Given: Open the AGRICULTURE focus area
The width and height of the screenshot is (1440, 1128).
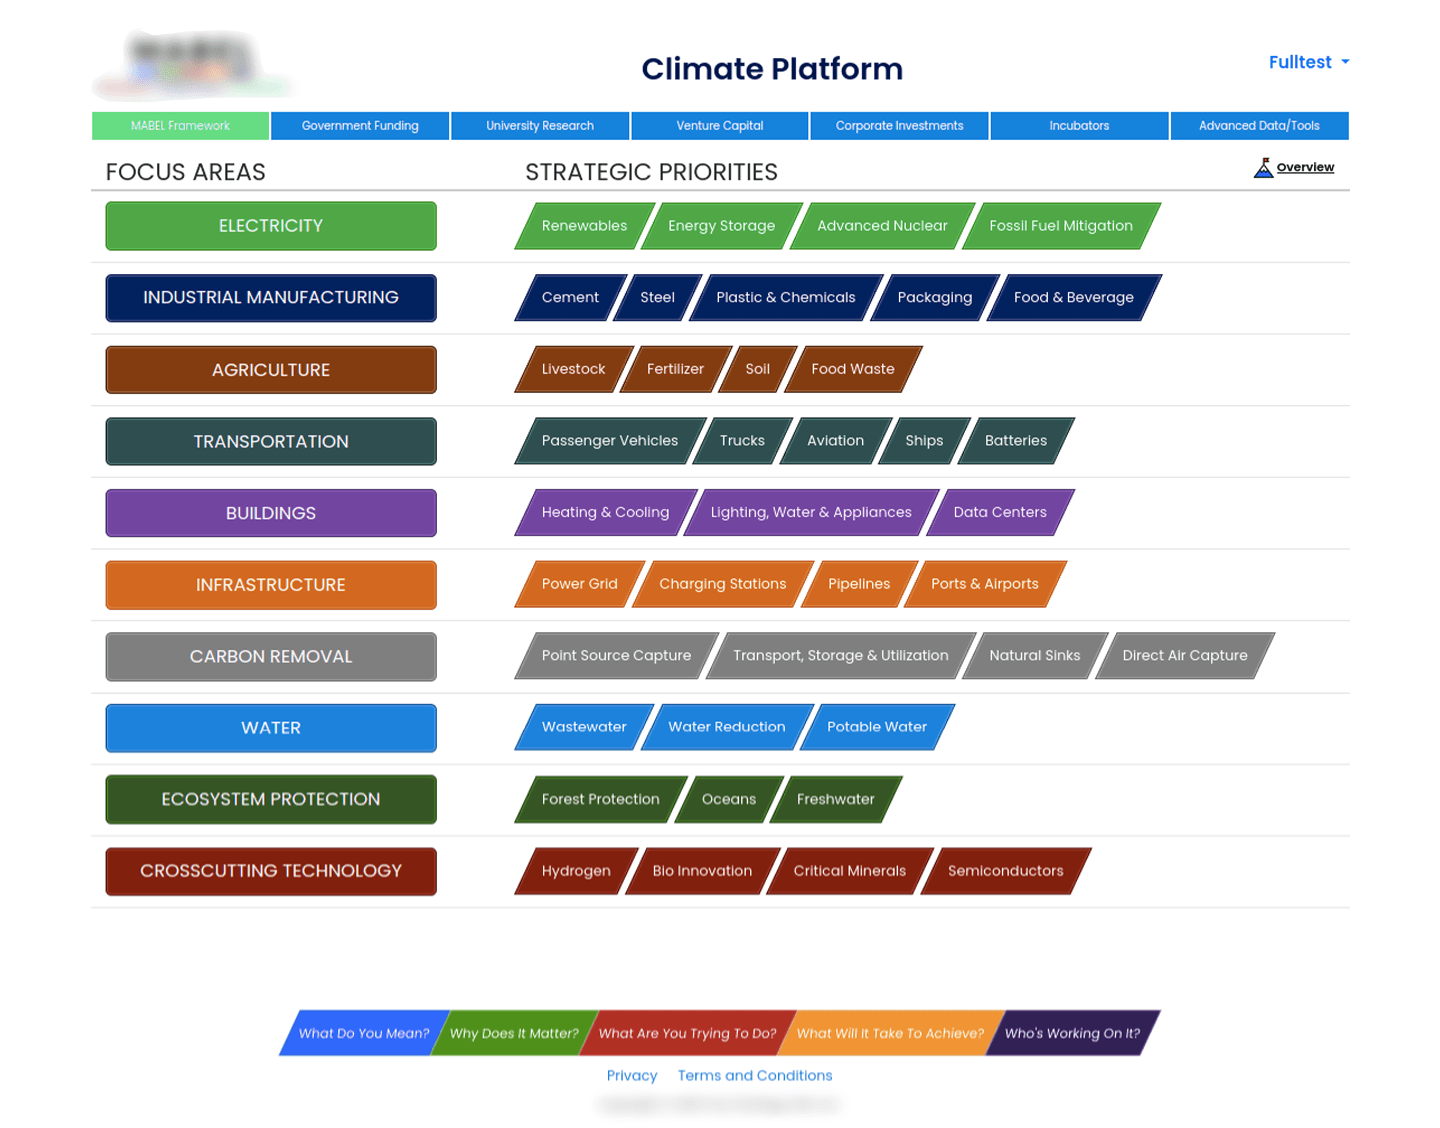Looking at the screenshot, I should coord(271,370).
